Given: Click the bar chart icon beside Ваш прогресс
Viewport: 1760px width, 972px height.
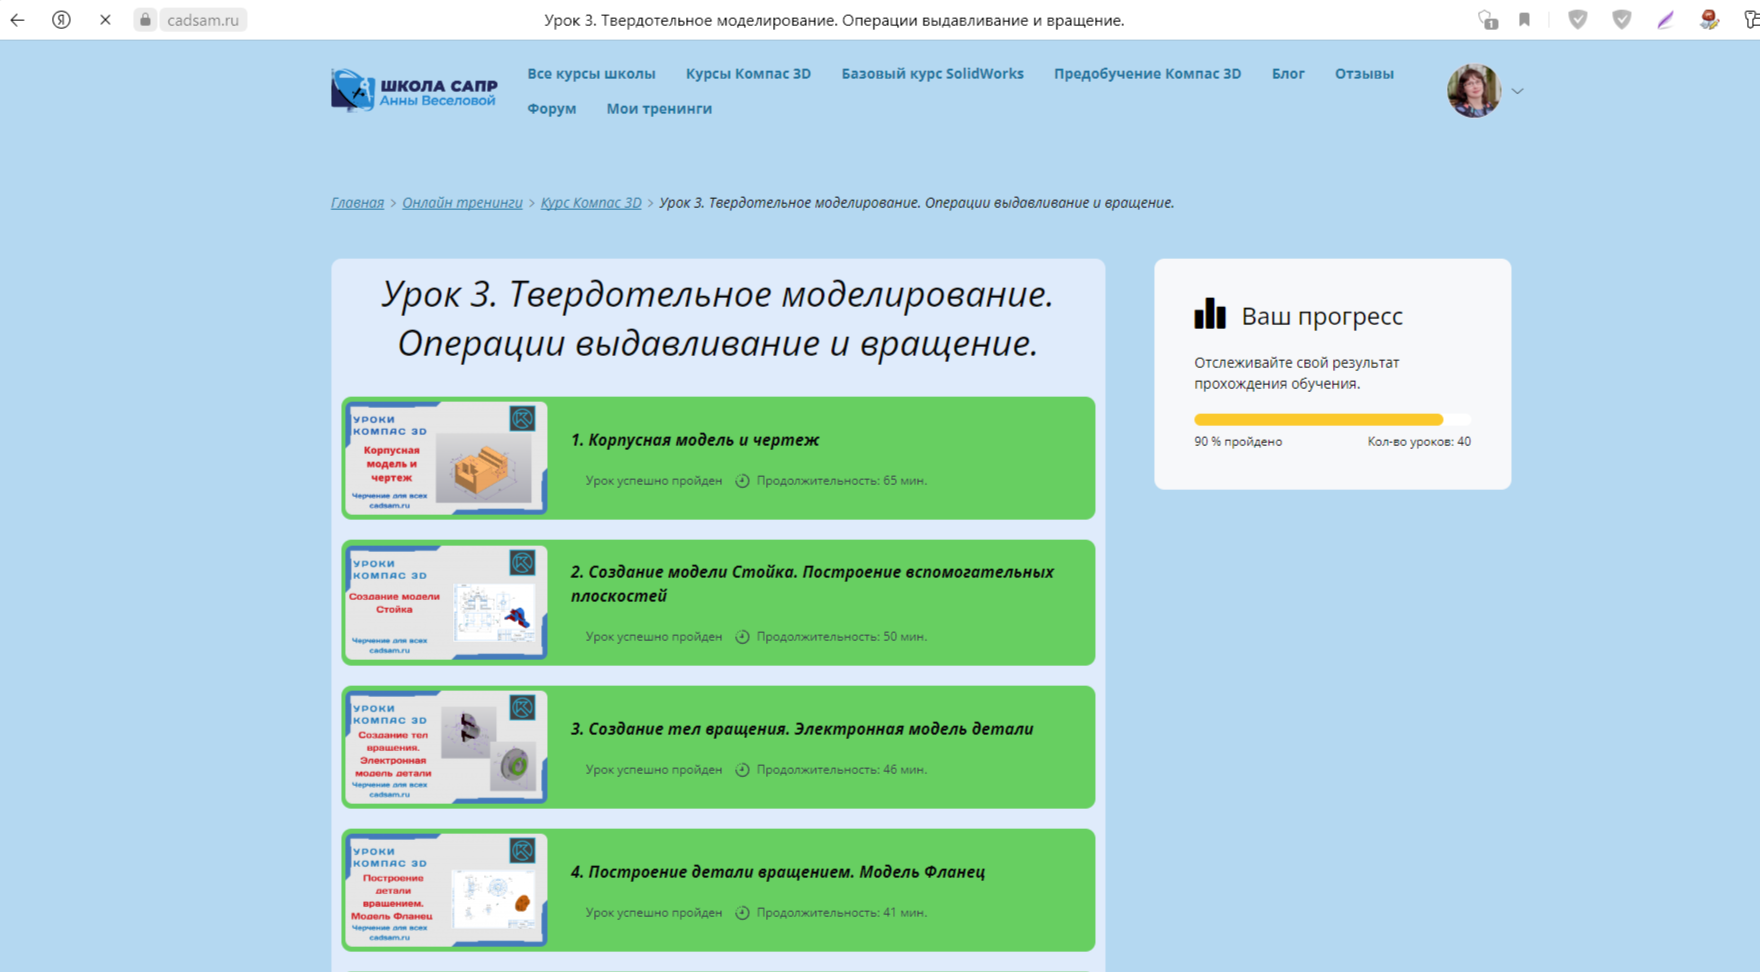Looking at the screenshot, I should coord(1210,314).
